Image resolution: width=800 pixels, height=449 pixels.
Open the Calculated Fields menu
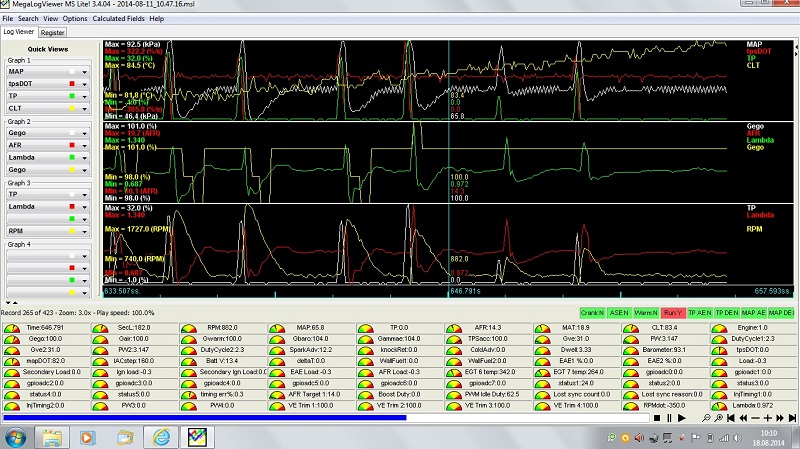point(118,18)
